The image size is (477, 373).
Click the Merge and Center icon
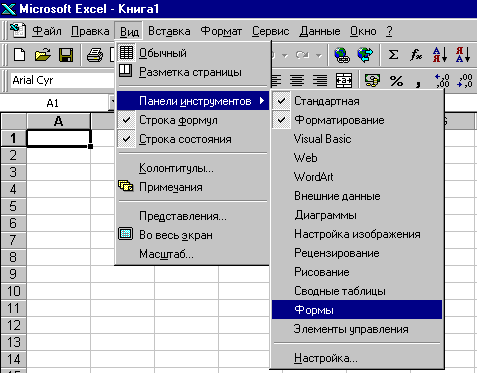pyautogui.click(x=344, y=80)
